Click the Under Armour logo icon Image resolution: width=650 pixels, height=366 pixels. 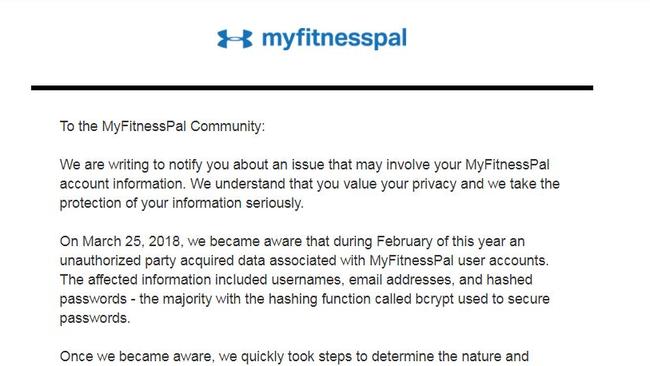point(235,39)
